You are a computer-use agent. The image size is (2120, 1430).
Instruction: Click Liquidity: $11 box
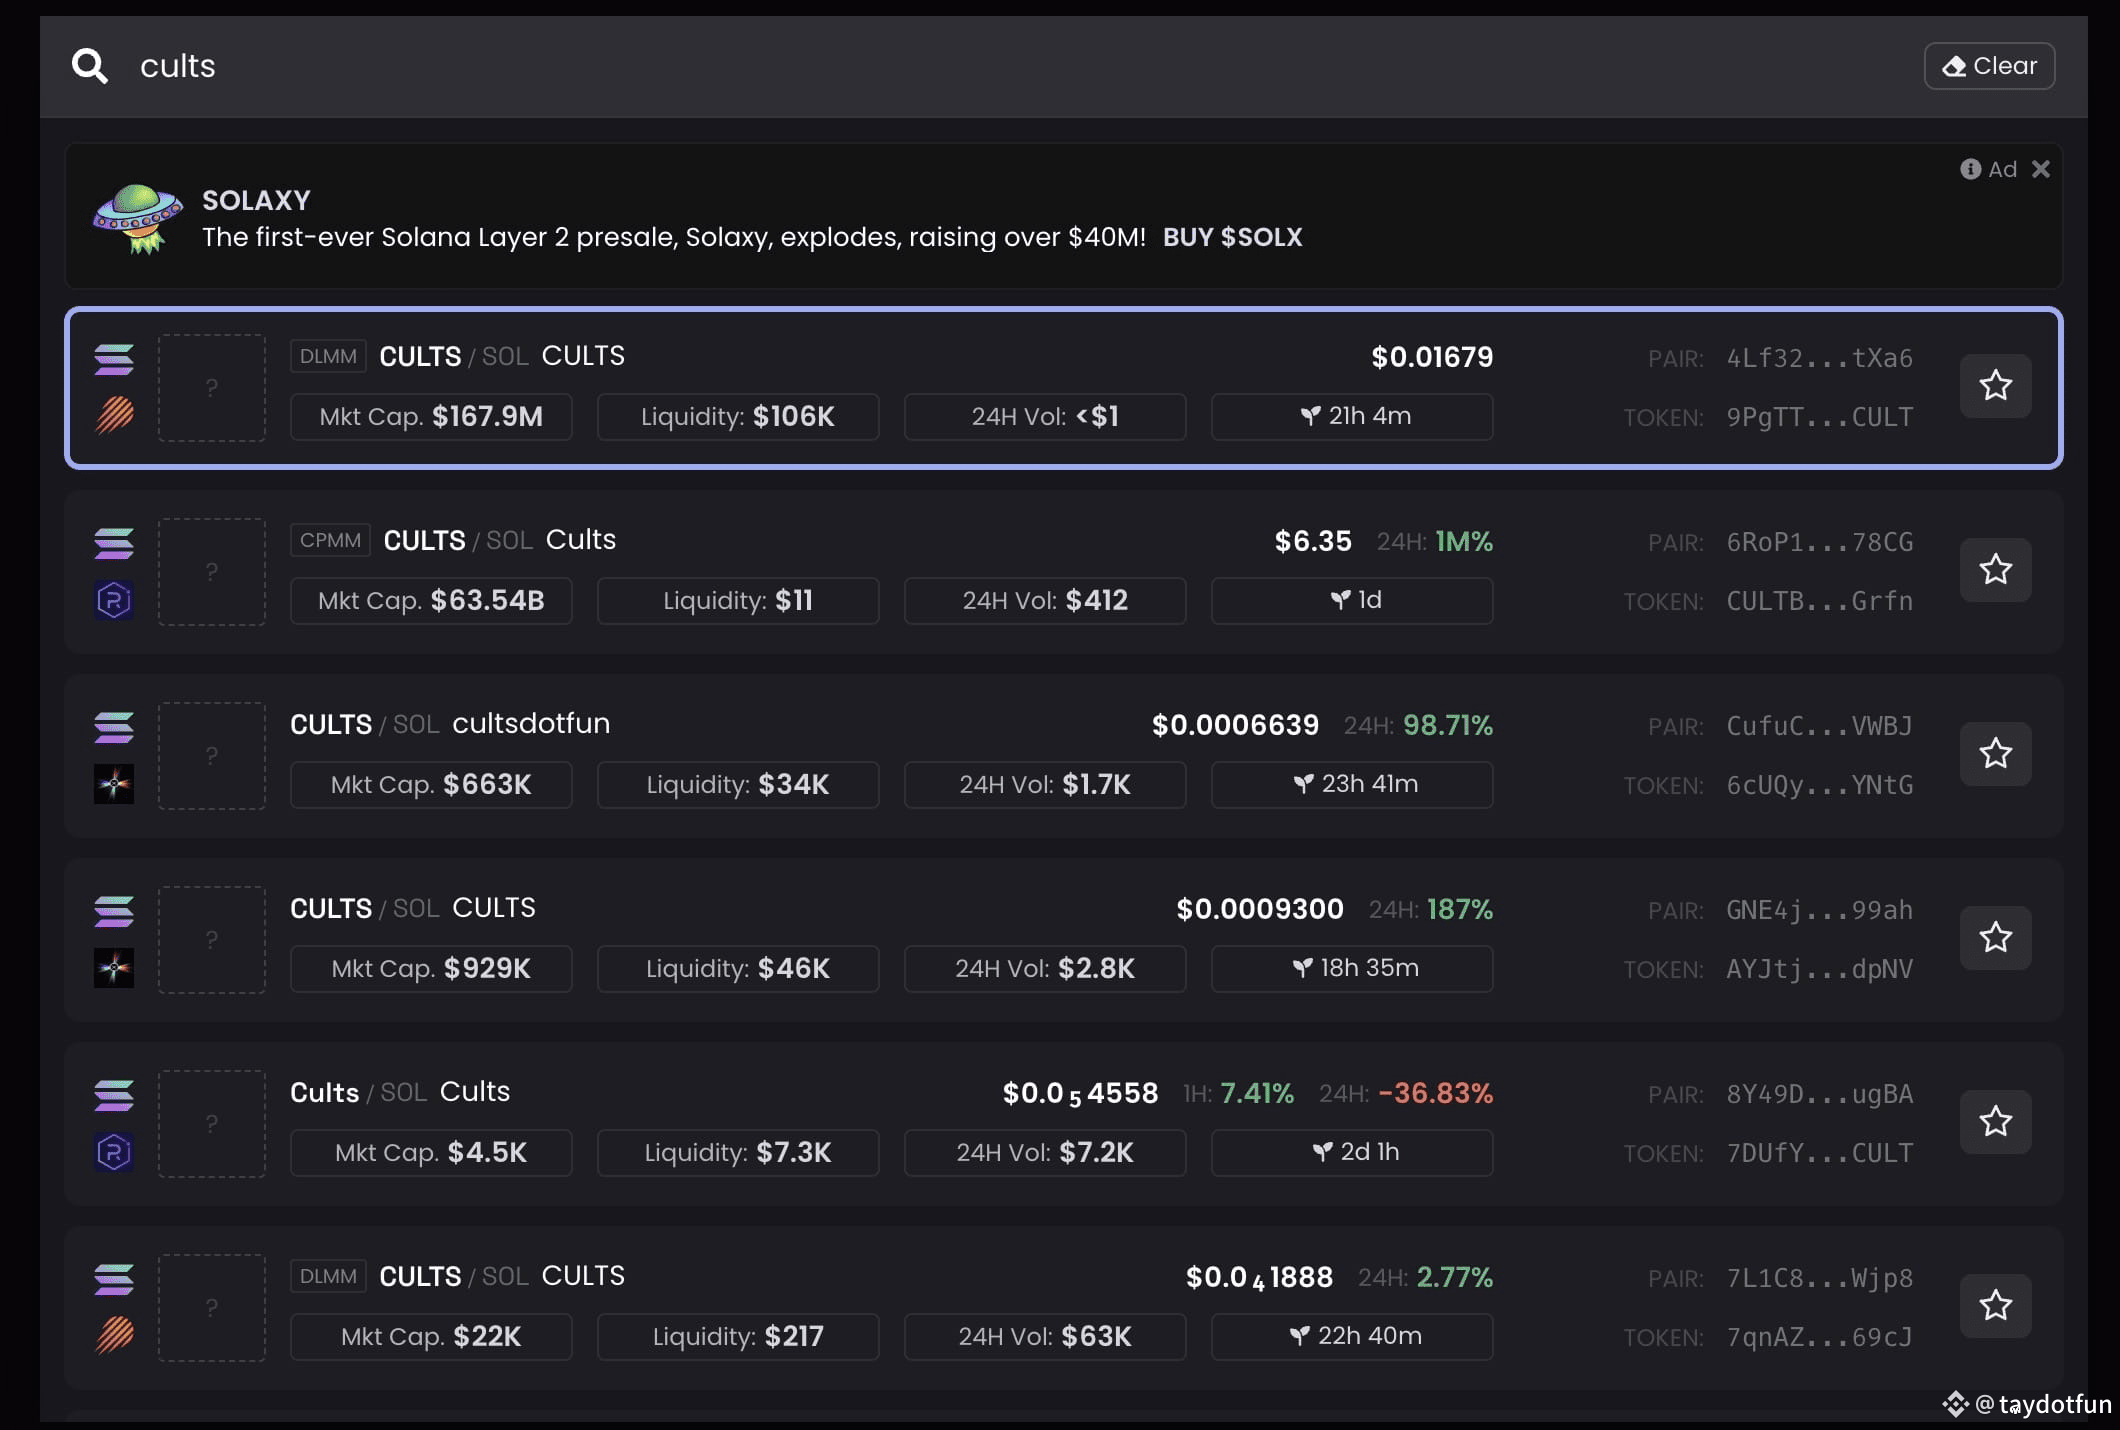738,601
